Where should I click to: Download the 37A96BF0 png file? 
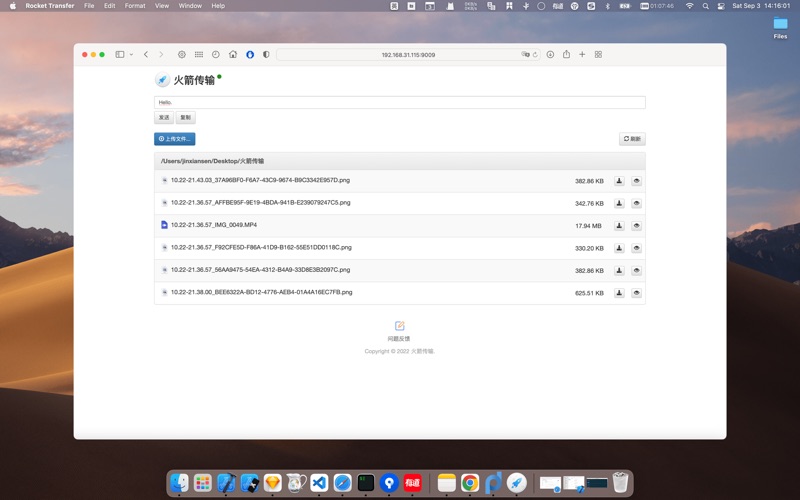click(x=619, y=181)
